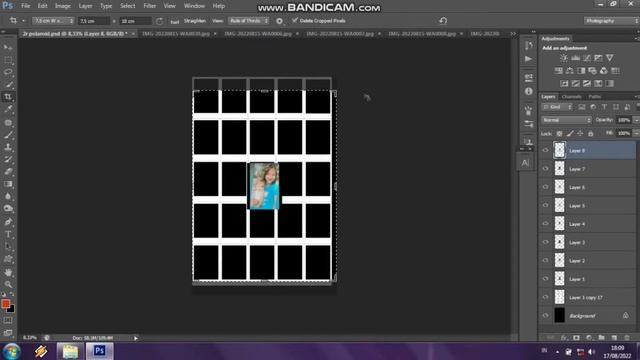
Task: Open the Fill slider dropdown arrow
Action: point(636,133)
